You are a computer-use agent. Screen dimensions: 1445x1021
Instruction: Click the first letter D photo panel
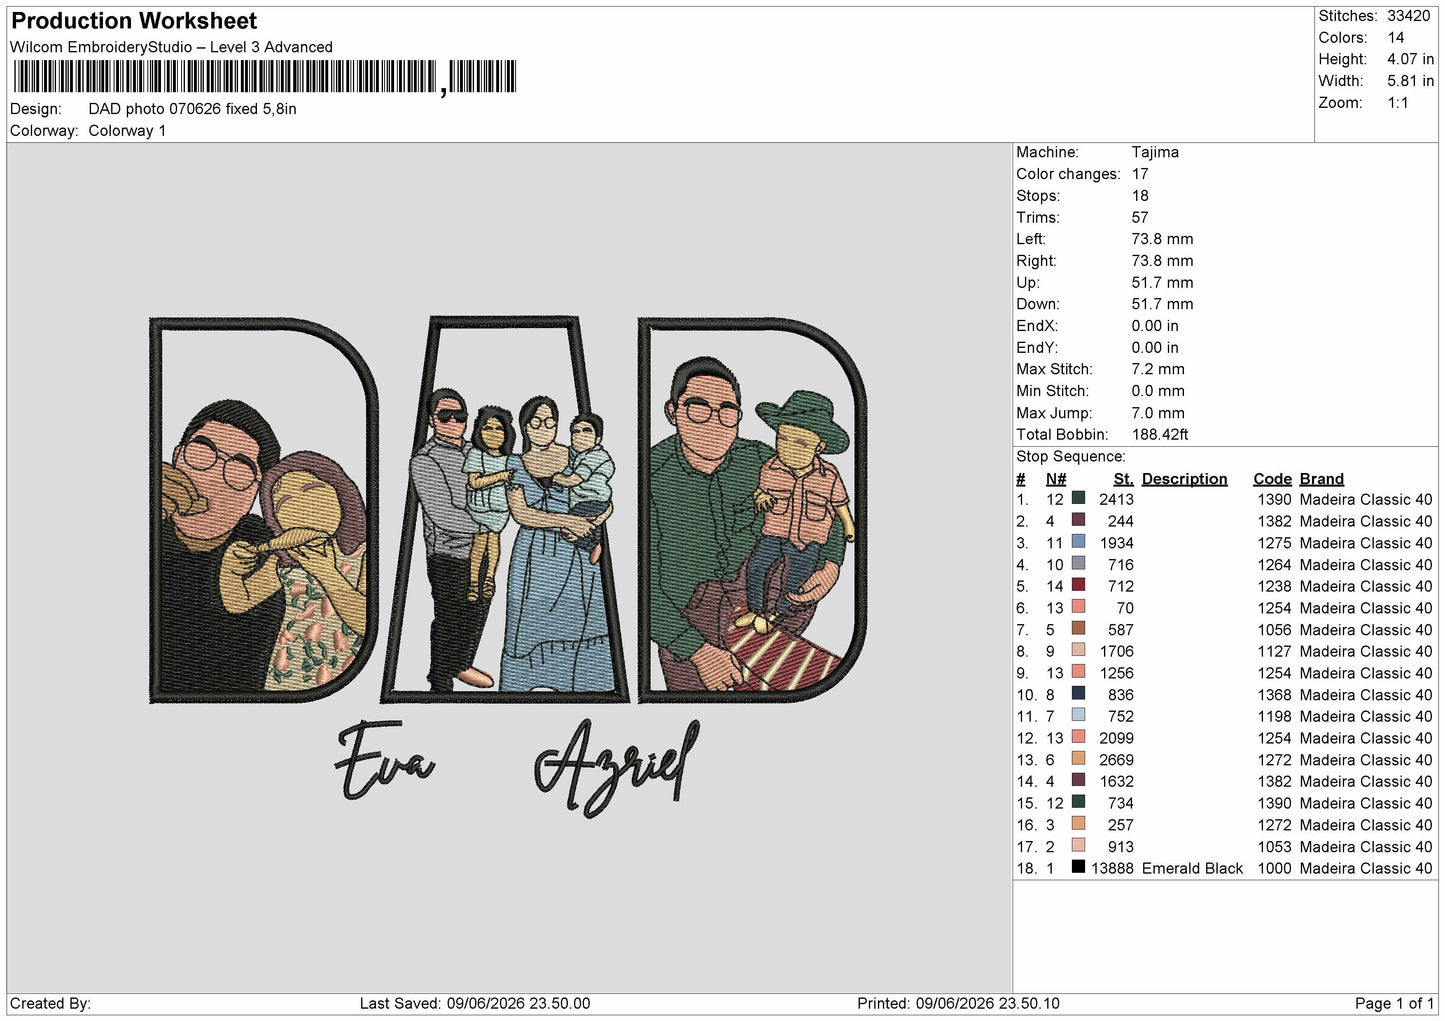click(x=264, y=510)
